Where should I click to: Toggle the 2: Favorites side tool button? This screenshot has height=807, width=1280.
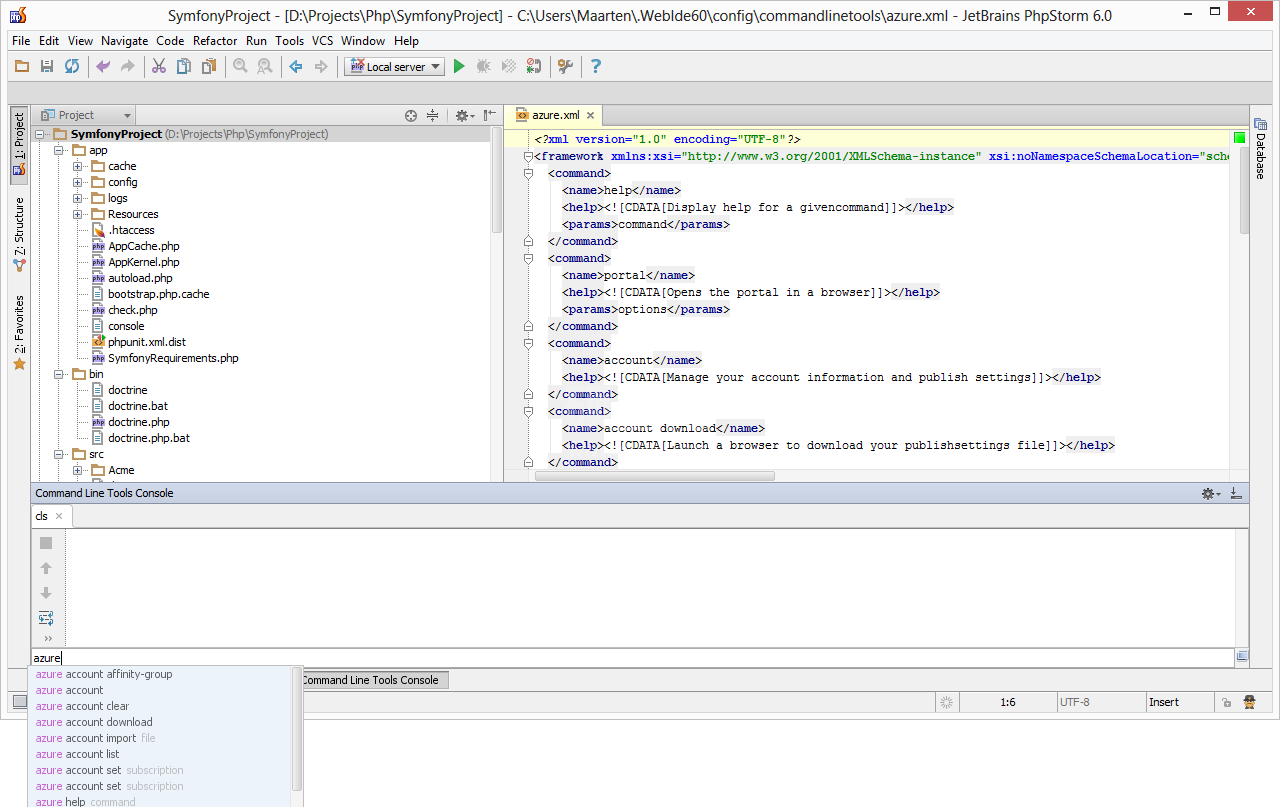click(x=19, y=333)
